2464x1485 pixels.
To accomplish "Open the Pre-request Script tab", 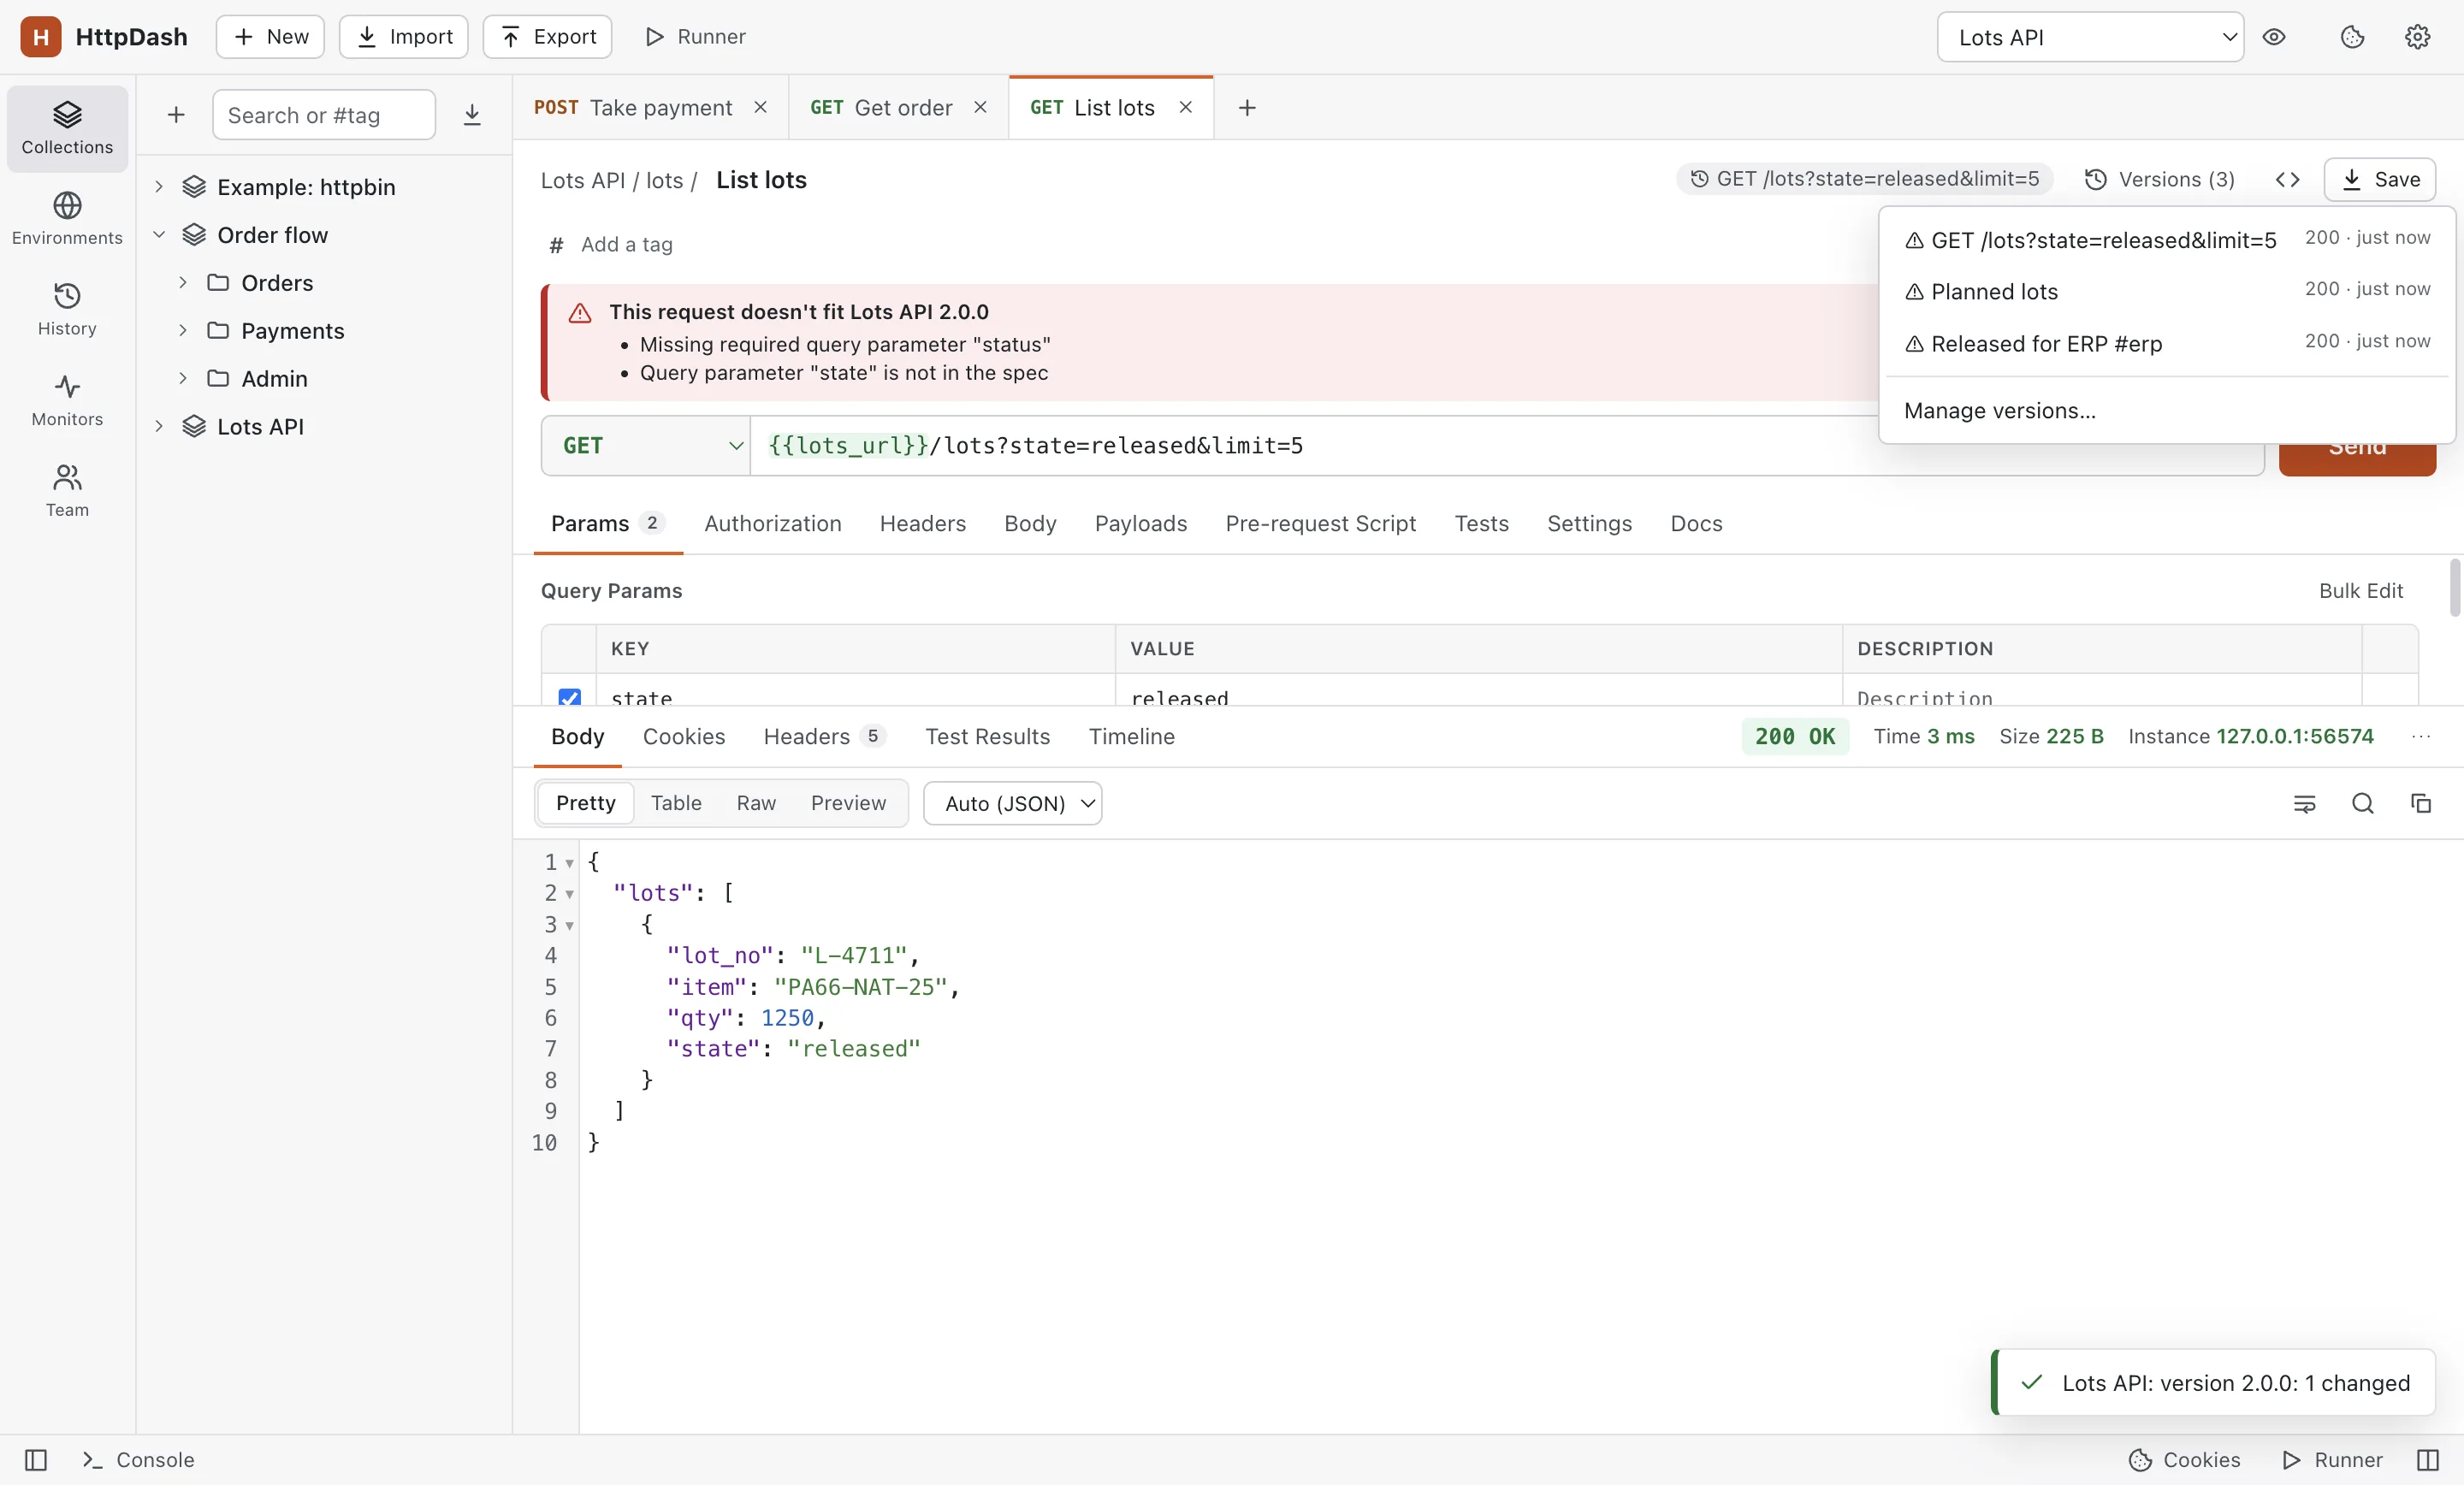I will [1320, 523].
